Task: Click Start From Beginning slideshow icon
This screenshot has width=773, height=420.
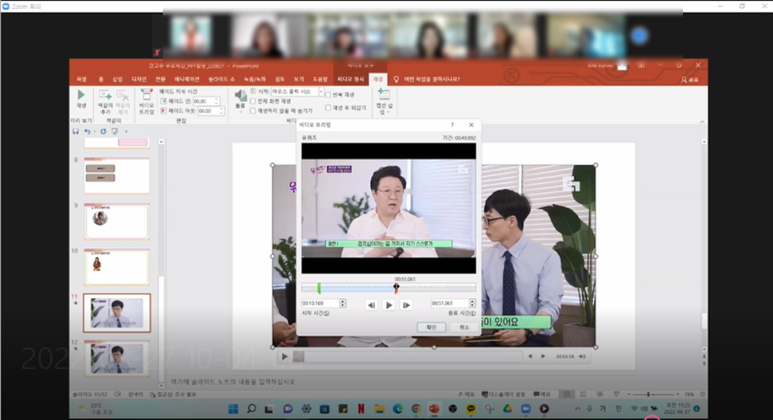Action: click(x=115, y=132)
